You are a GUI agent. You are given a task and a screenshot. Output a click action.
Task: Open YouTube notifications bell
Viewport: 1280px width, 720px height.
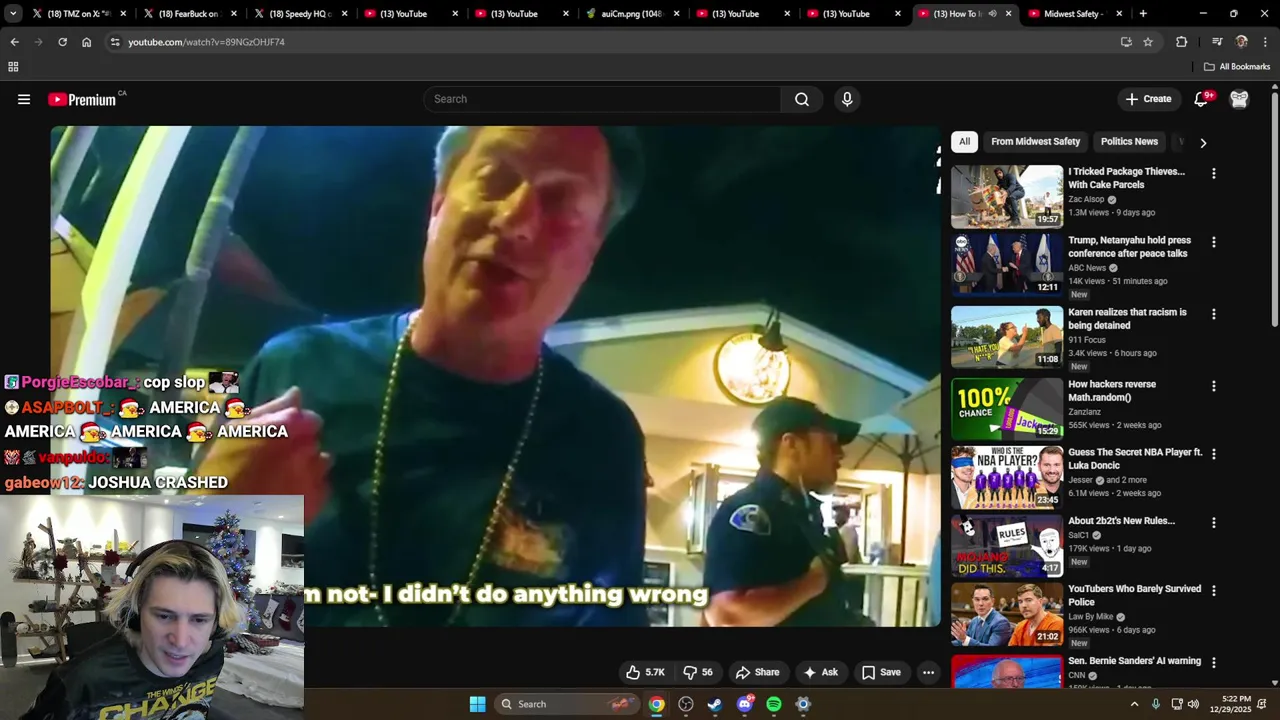(1202, 99)
